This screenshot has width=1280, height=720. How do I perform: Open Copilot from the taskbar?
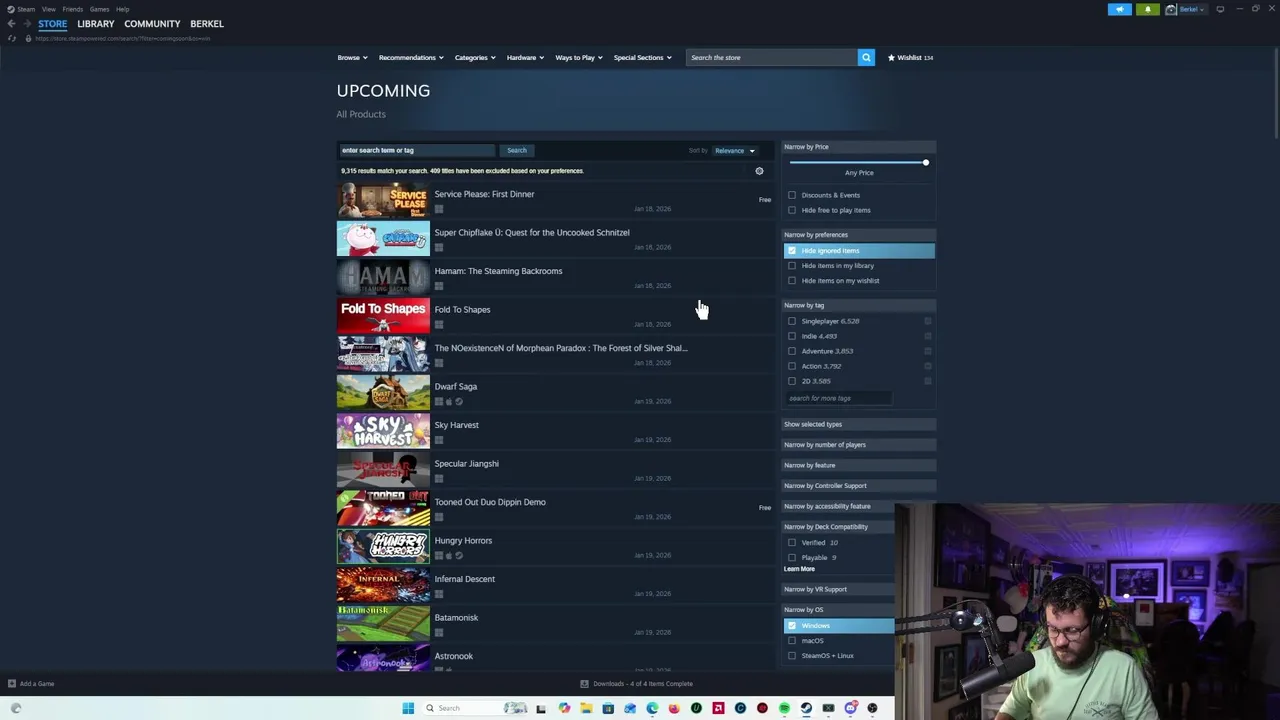pyautogui.click(x=564, y=708)
